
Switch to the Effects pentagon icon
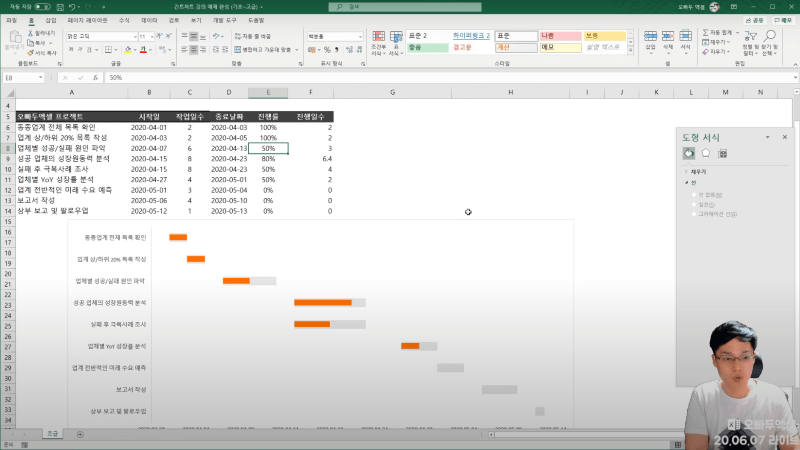(x=706, y=153)
